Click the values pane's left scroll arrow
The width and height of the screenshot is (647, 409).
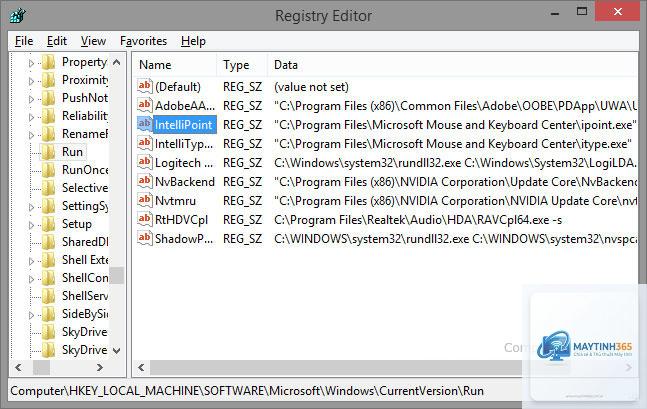[141, 367]
